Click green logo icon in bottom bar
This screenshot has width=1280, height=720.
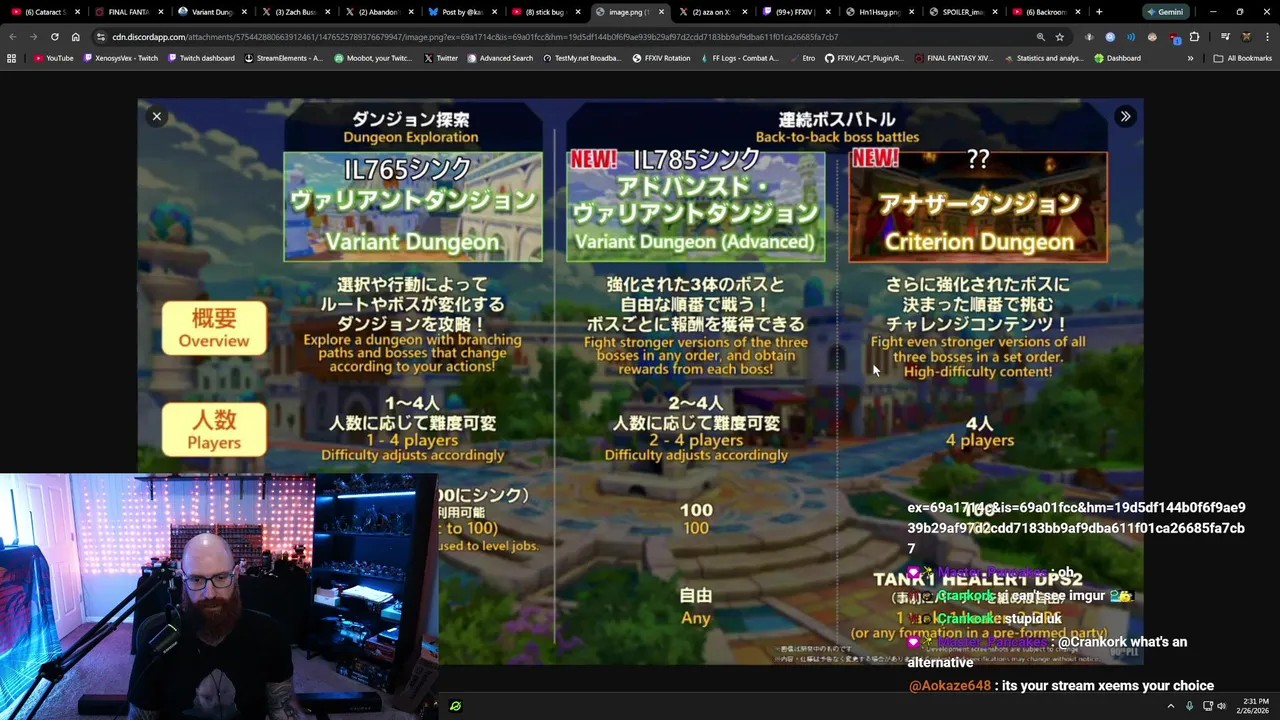456,706
